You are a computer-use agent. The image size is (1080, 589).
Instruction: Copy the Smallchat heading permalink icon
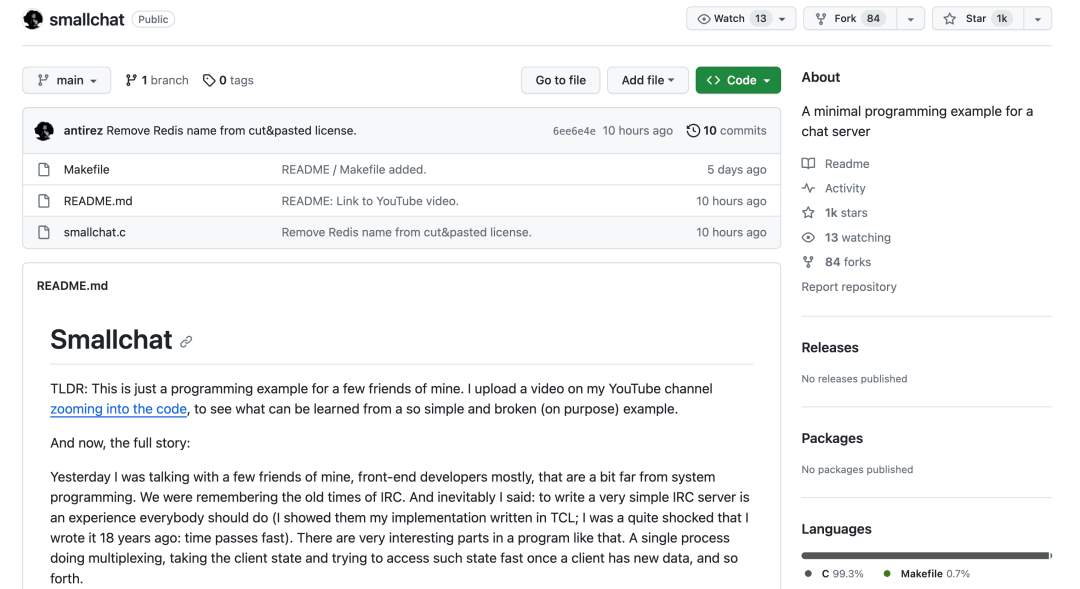(186, 341)
